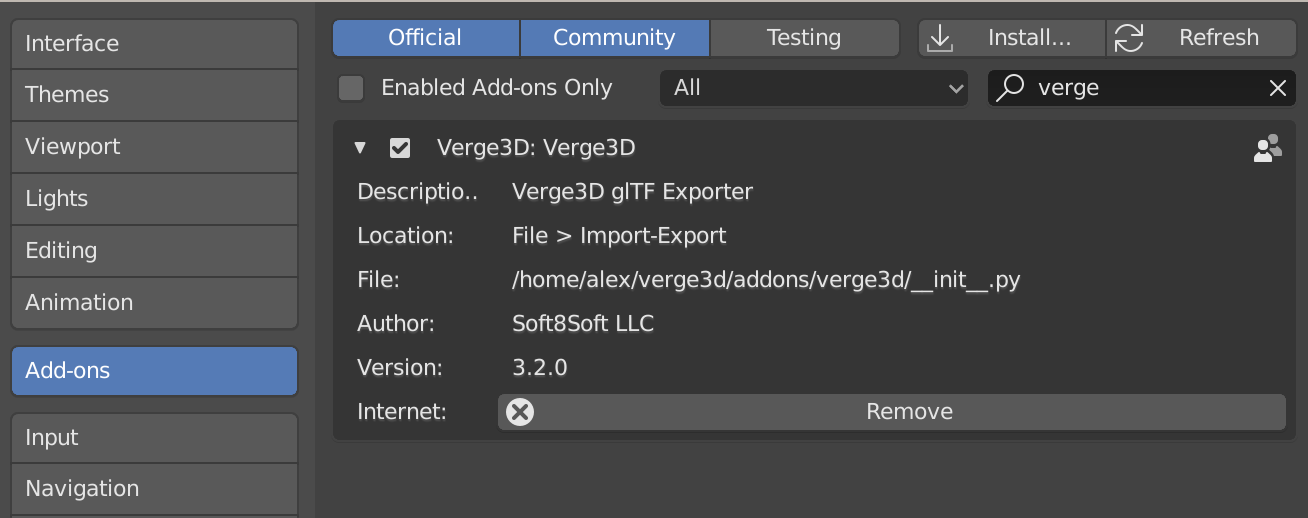Remove the Verge3D add-on
This screenshot has width=1308, height=518.
892,412
